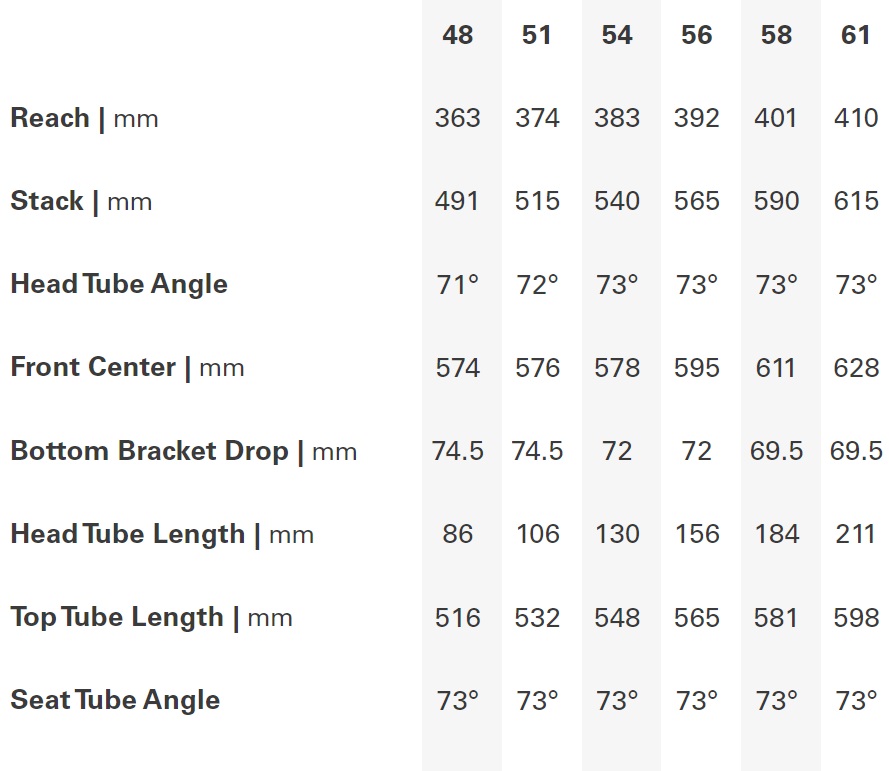Select Front Center value 628

pyautogui.click(x=856, y=368)
